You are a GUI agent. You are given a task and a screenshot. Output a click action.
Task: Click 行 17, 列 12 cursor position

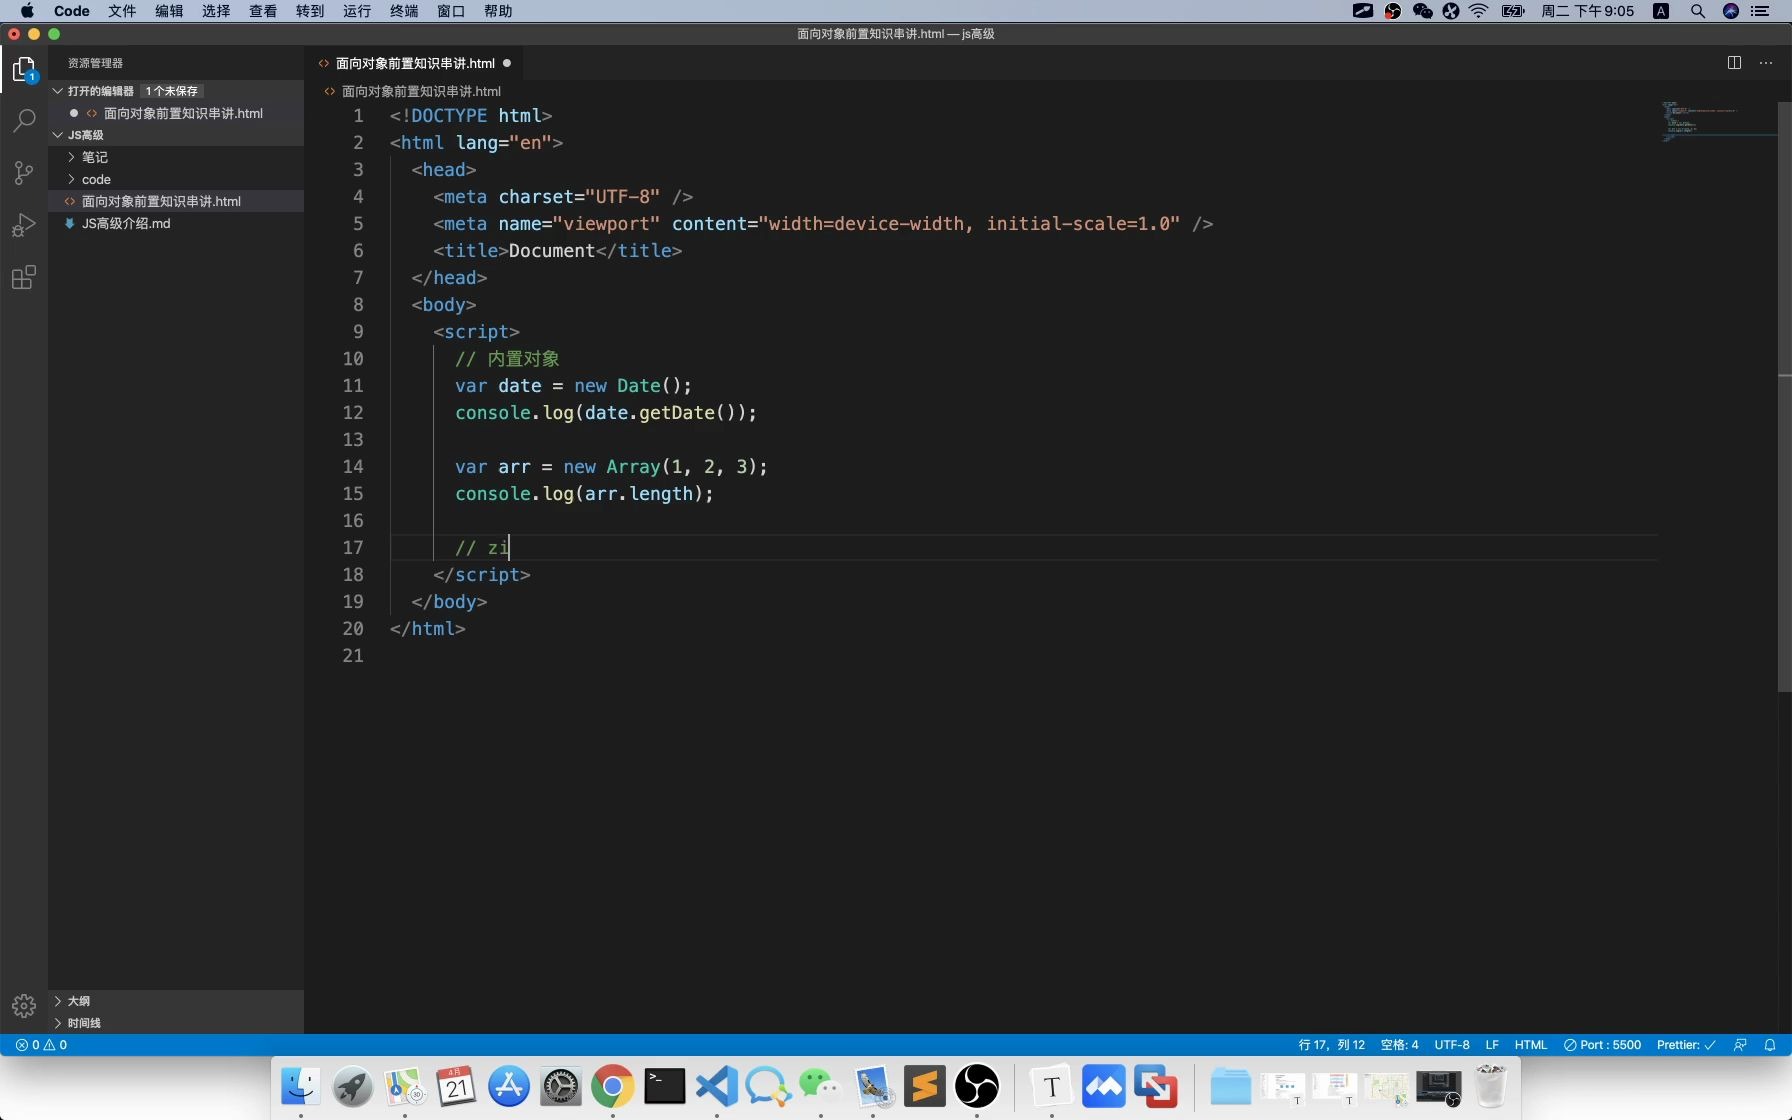pos(1331,1044)
